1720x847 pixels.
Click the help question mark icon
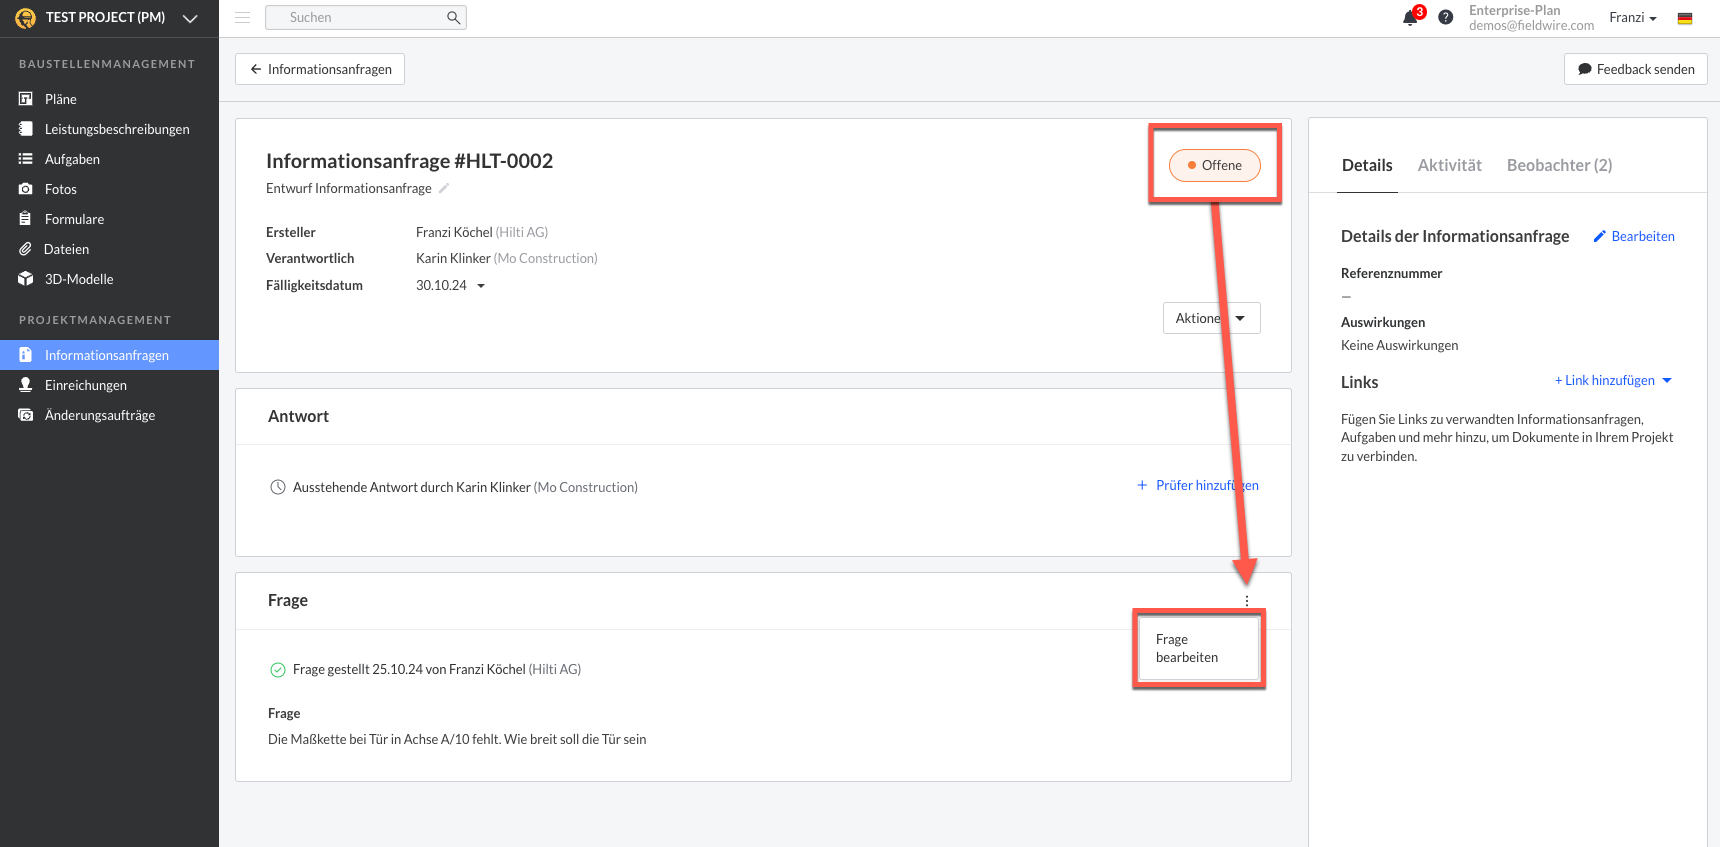[1445, 17]
